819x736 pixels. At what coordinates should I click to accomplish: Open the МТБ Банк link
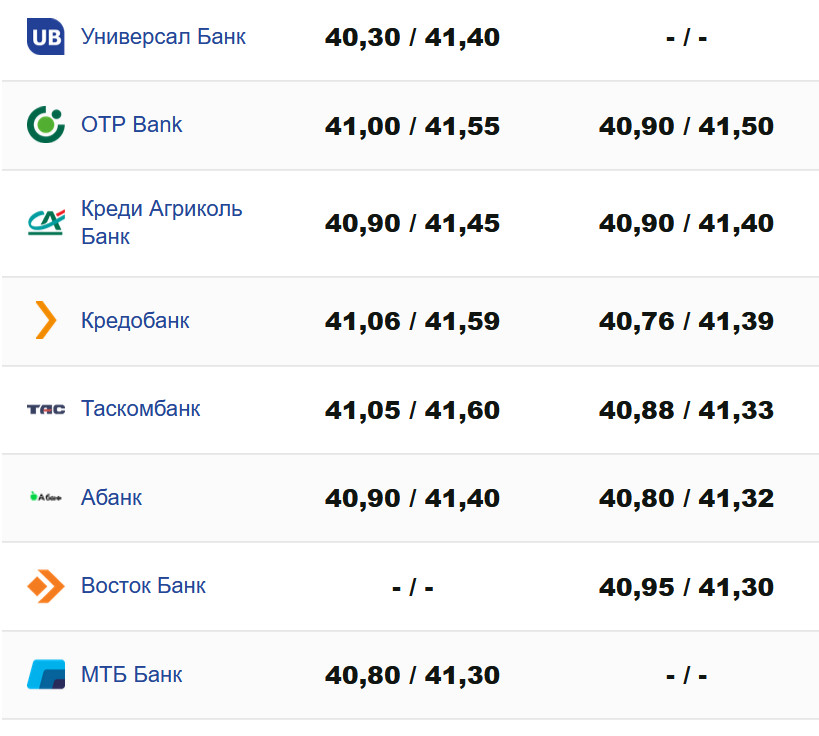(132, 674)
